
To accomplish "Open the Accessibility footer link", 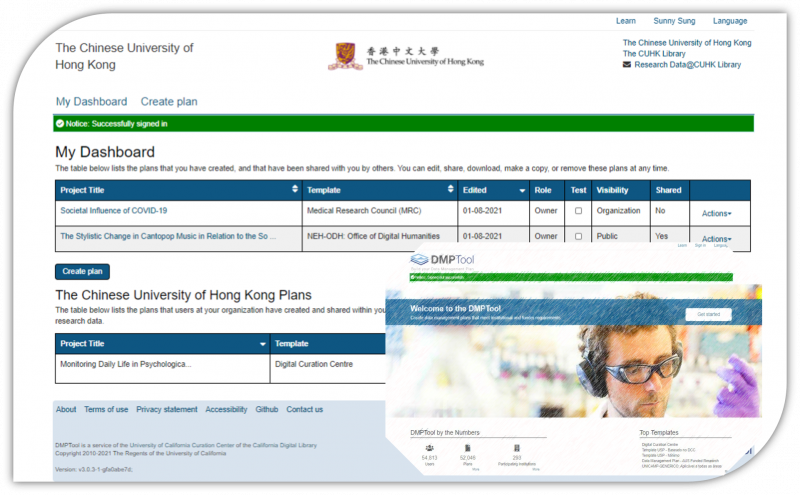I will tap(226, 409).
